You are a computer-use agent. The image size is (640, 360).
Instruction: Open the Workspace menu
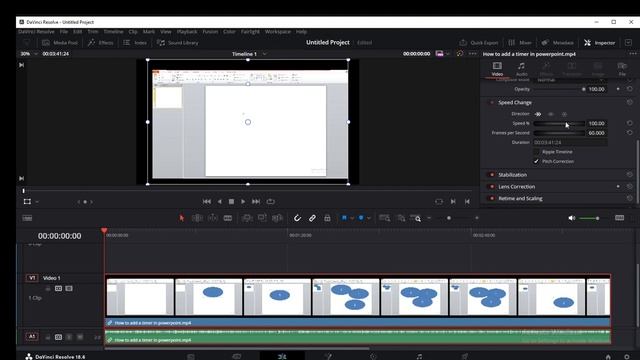point(278,31)
